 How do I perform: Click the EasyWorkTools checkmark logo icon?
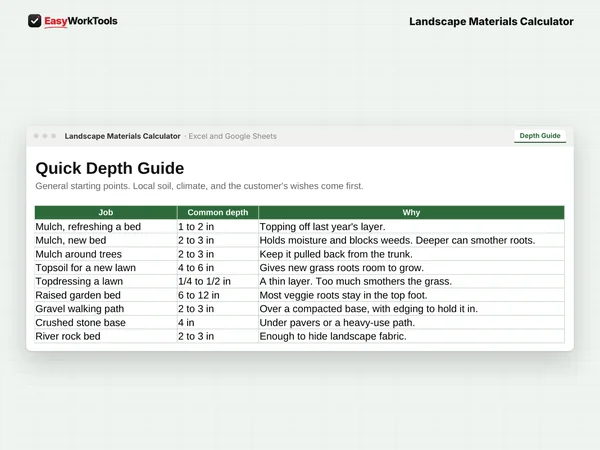coord(34,21)
